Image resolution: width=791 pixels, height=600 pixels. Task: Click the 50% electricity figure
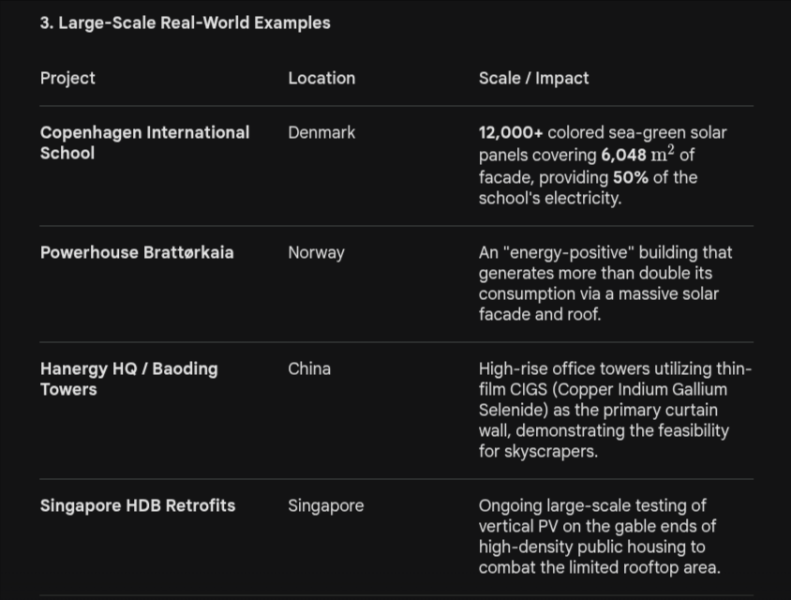[630, 178]
